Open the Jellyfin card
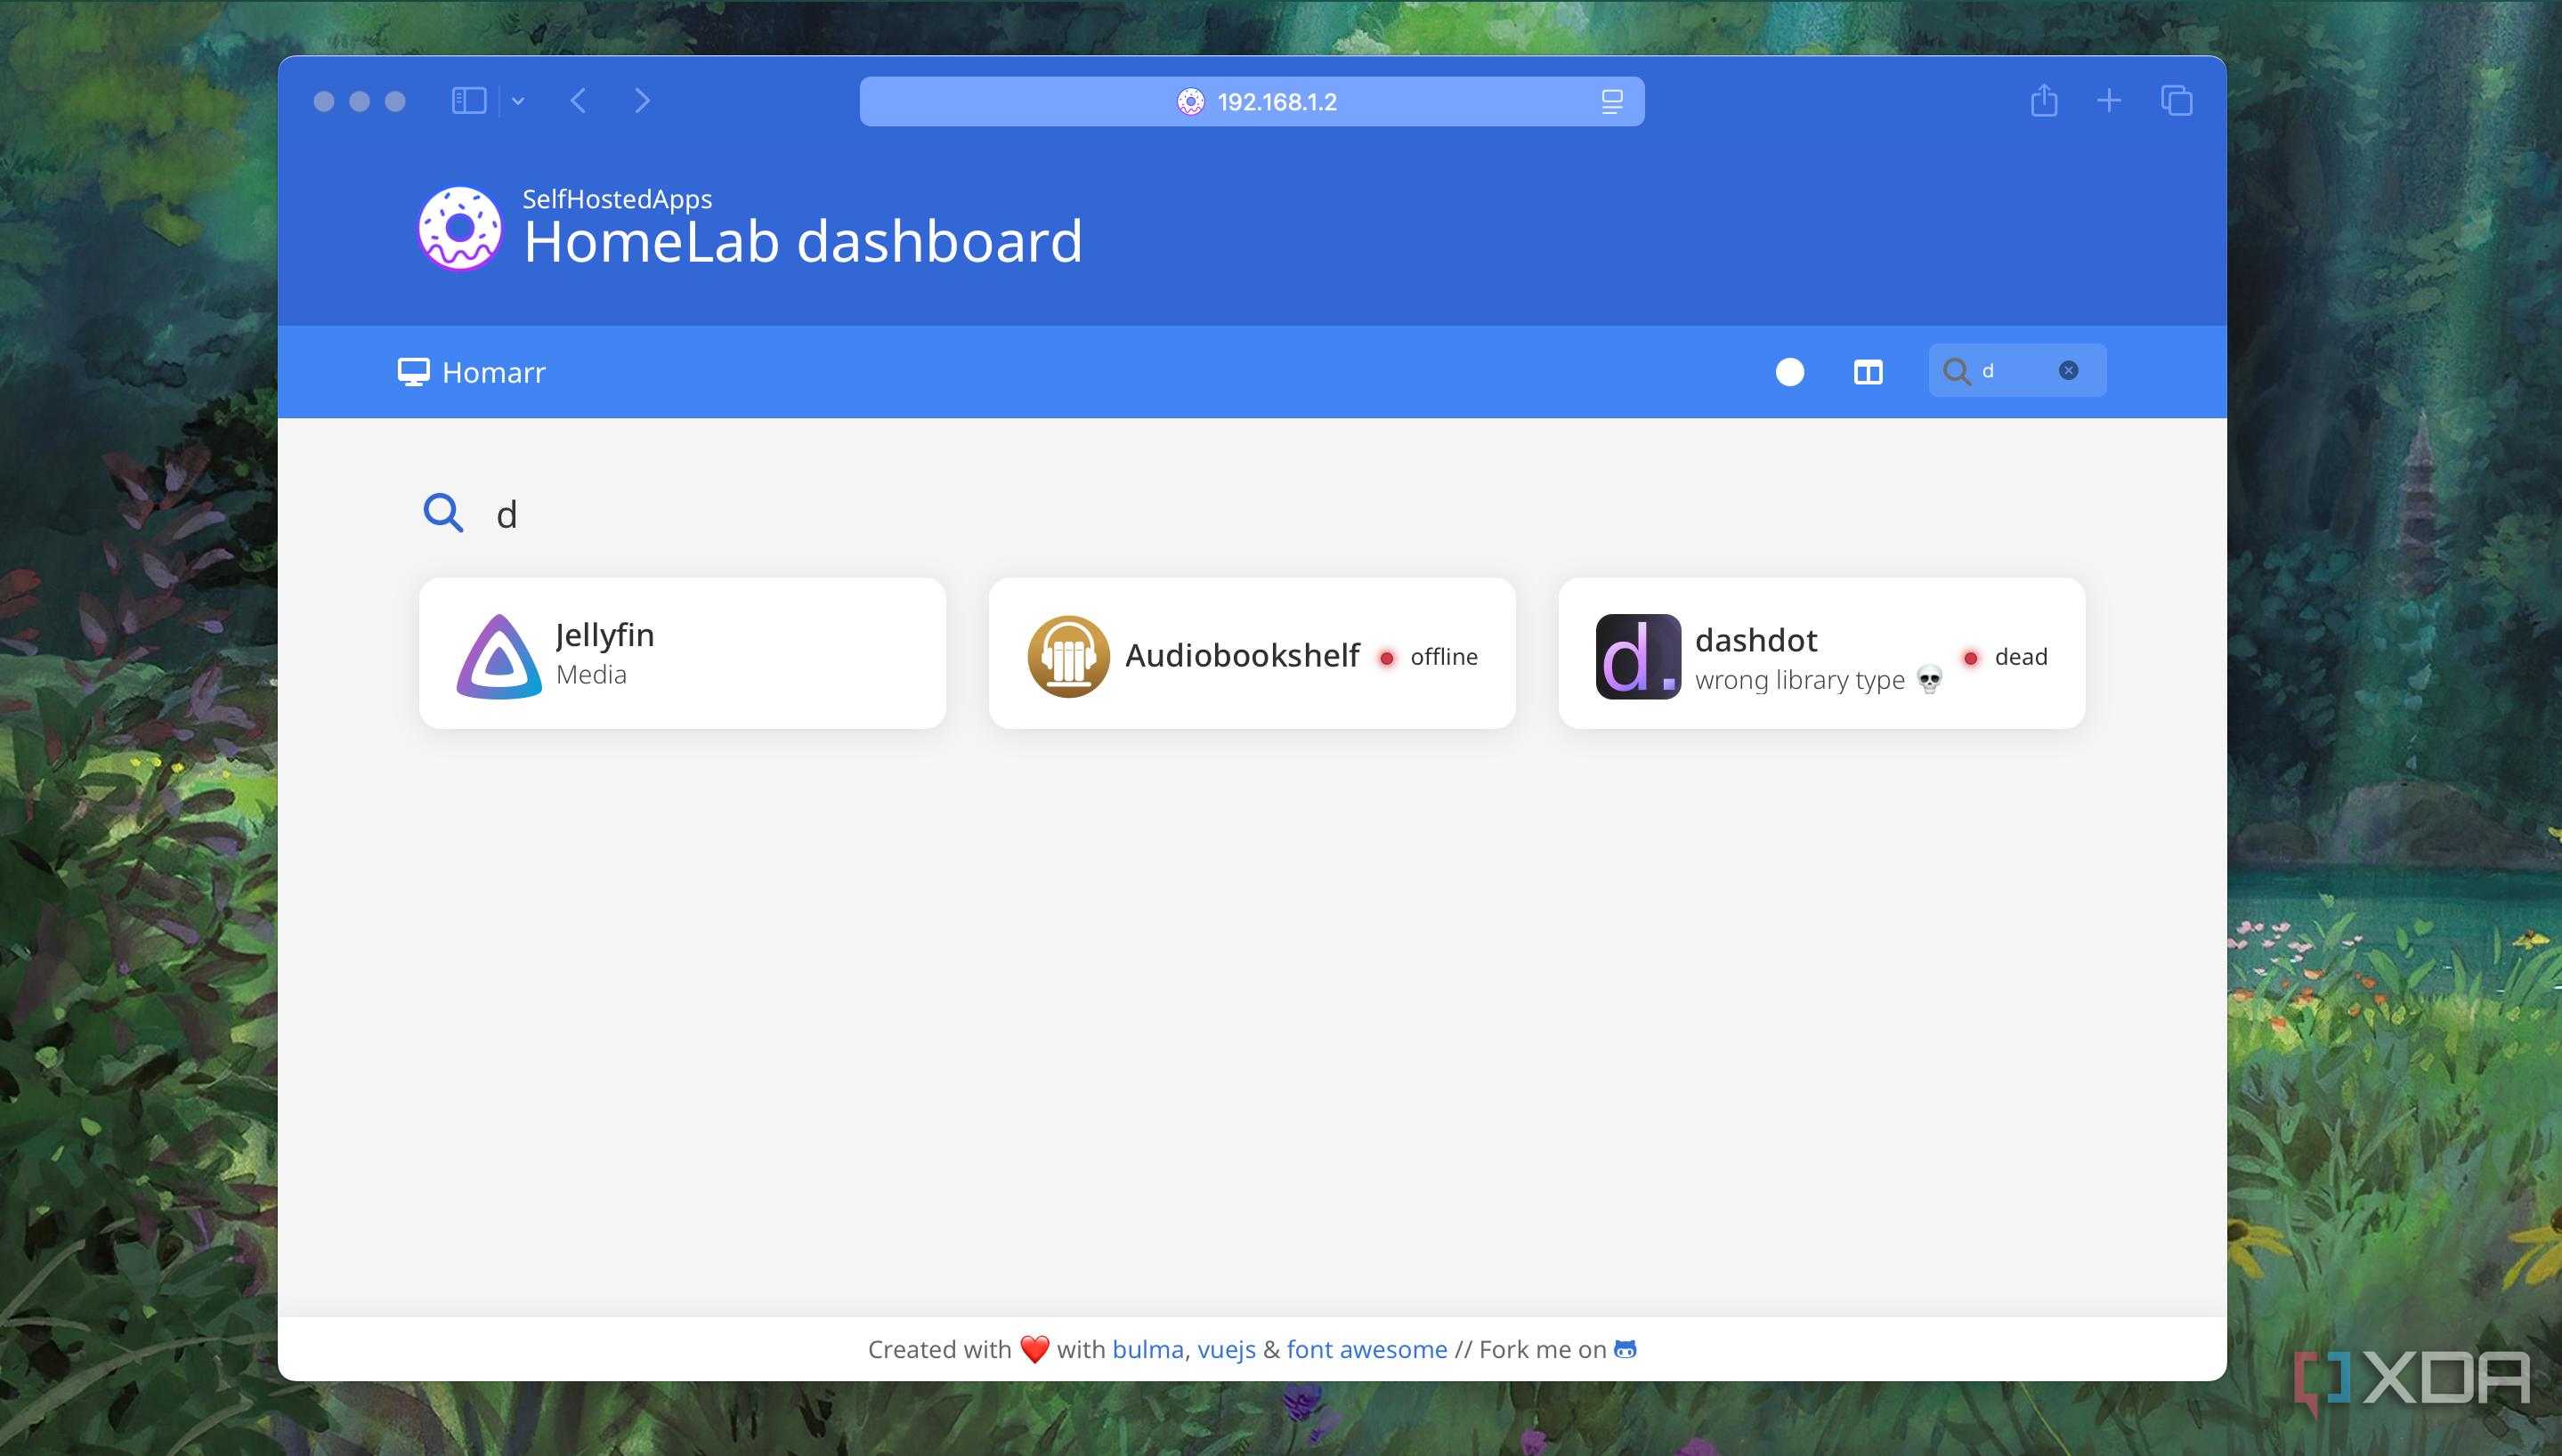Viewport: 2562px width, 1456px height. point(682,653)
